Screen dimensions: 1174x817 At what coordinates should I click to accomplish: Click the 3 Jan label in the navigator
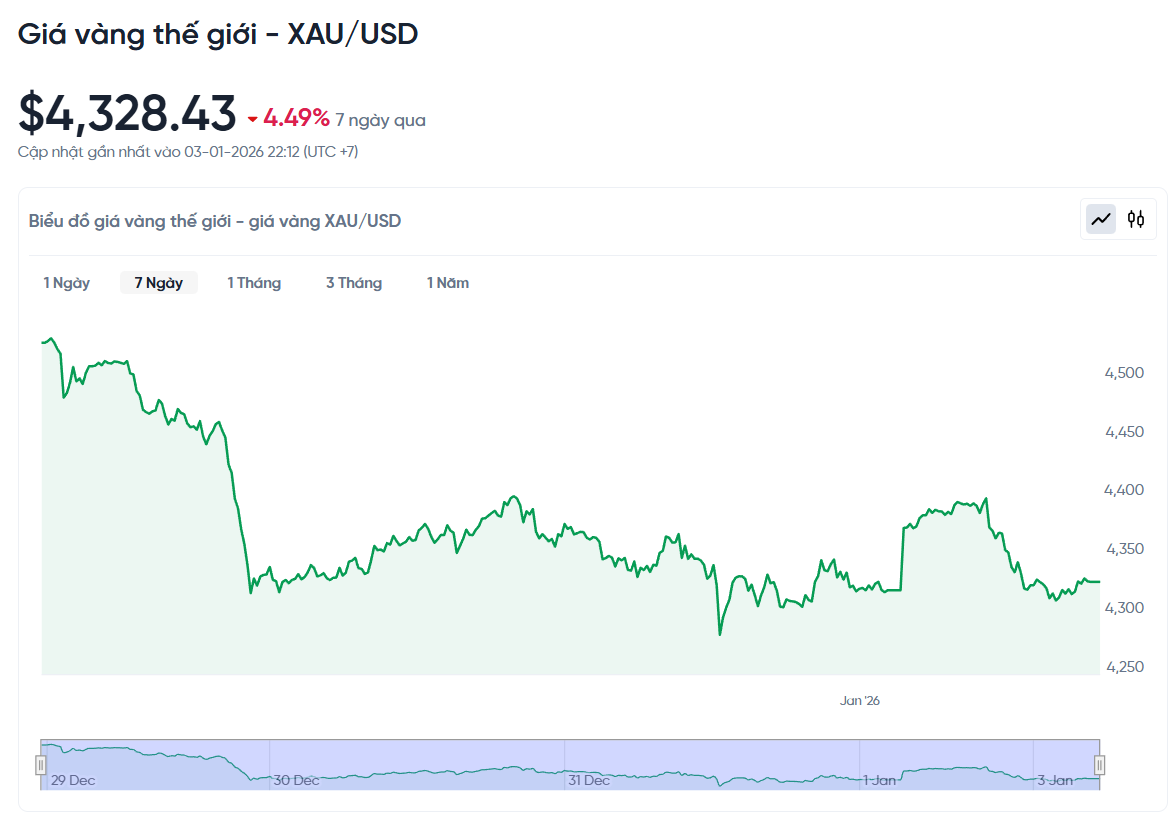(x=1053, y=780)
